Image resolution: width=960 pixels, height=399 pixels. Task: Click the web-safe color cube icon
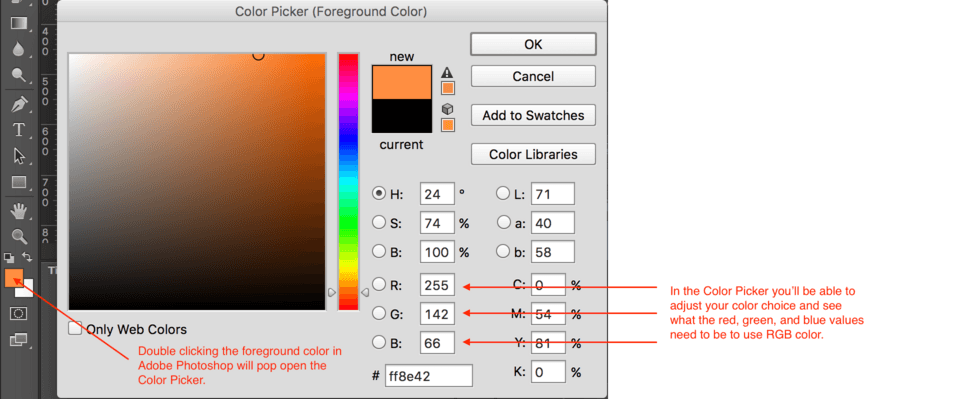click(x=448, y=109)
